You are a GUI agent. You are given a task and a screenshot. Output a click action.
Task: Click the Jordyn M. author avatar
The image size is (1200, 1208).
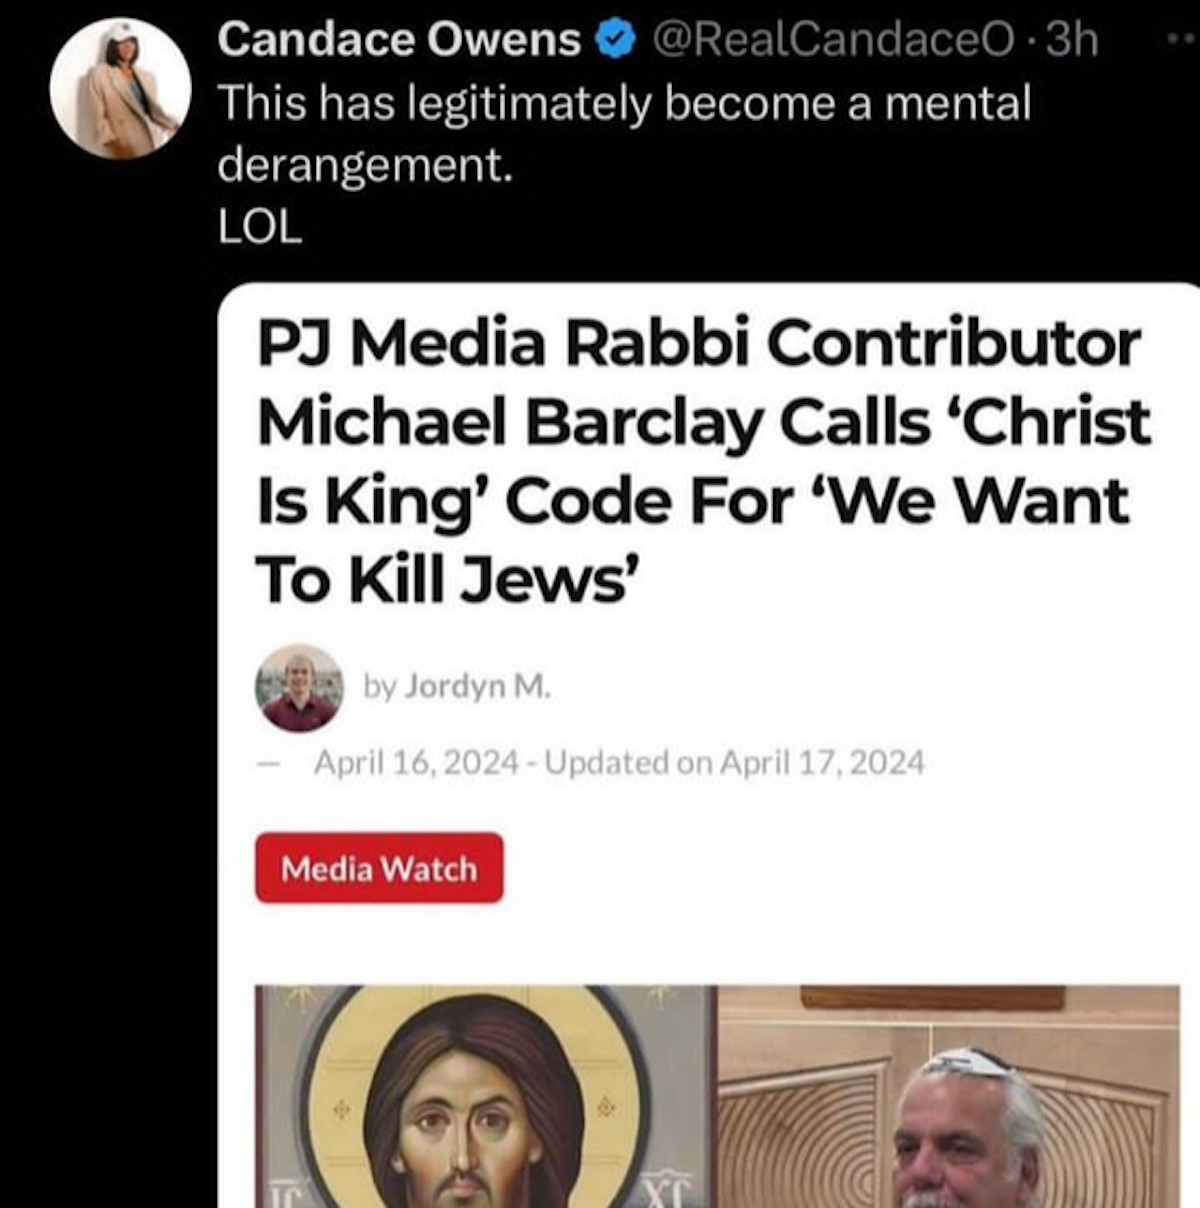pyautogui.click(x=299, y=688)
